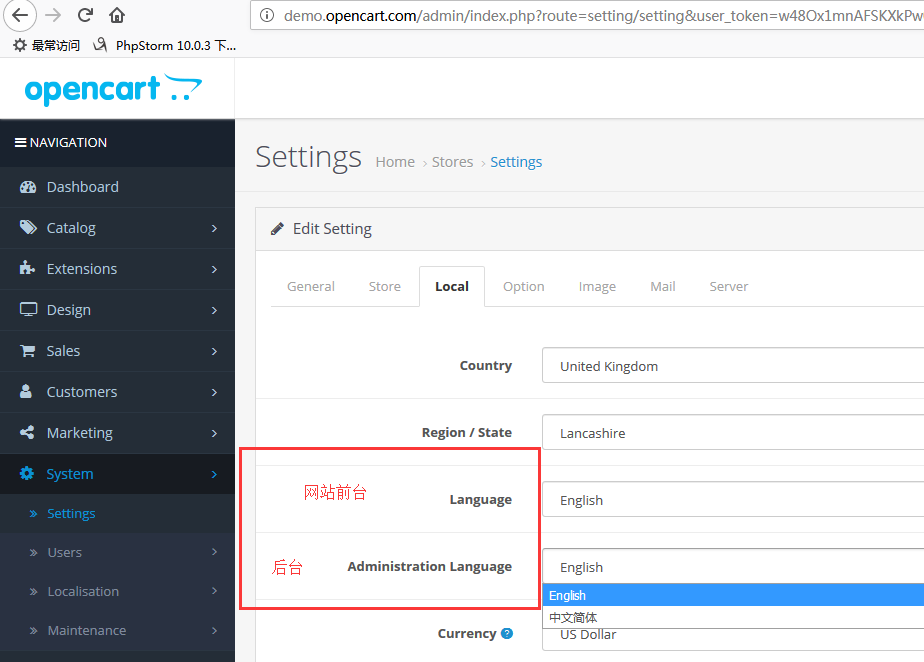Choose English in the open dropdown list
Image resolution: width=924 pixels, height=662 pixels.
click(x=733, y=595)
